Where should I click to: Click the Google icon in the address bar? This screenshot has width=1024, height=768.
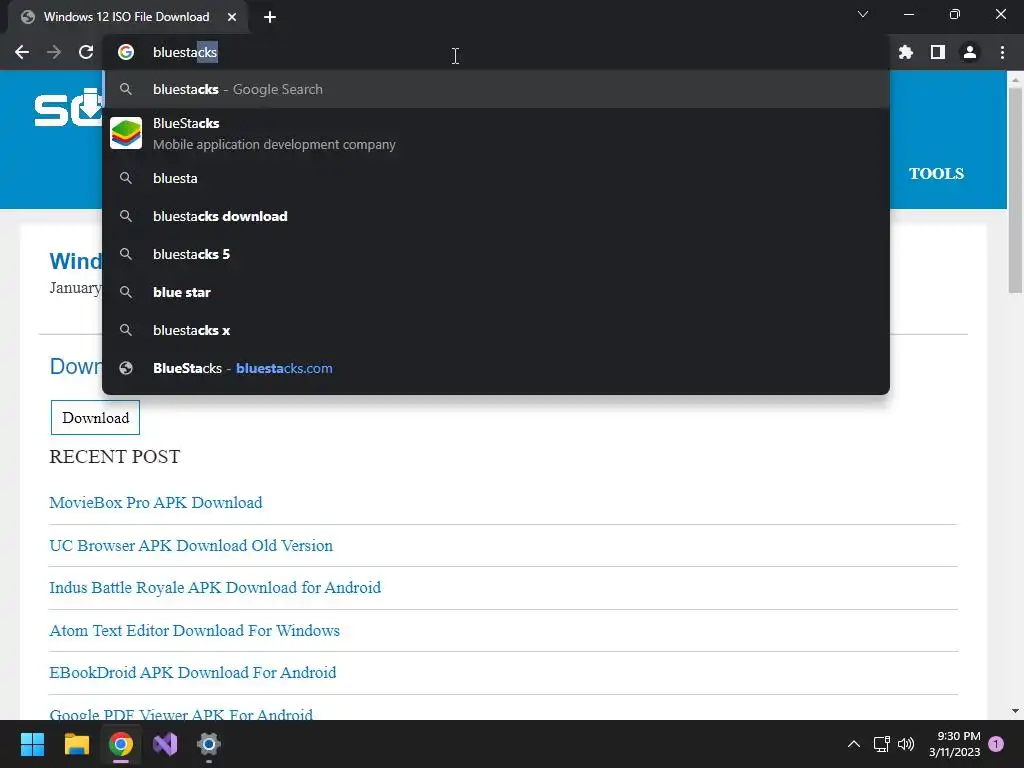(x=126, y=52)
